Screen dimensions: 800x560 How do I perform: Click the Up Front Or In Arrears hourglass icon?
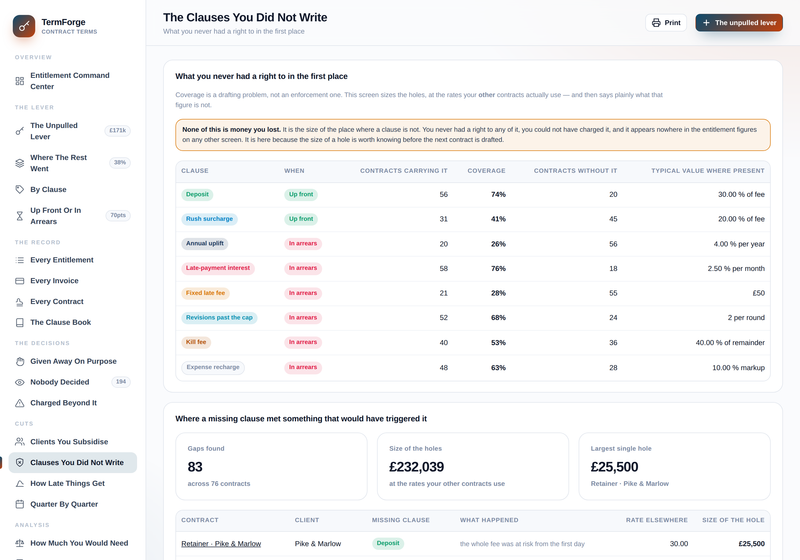pos(19,216)
